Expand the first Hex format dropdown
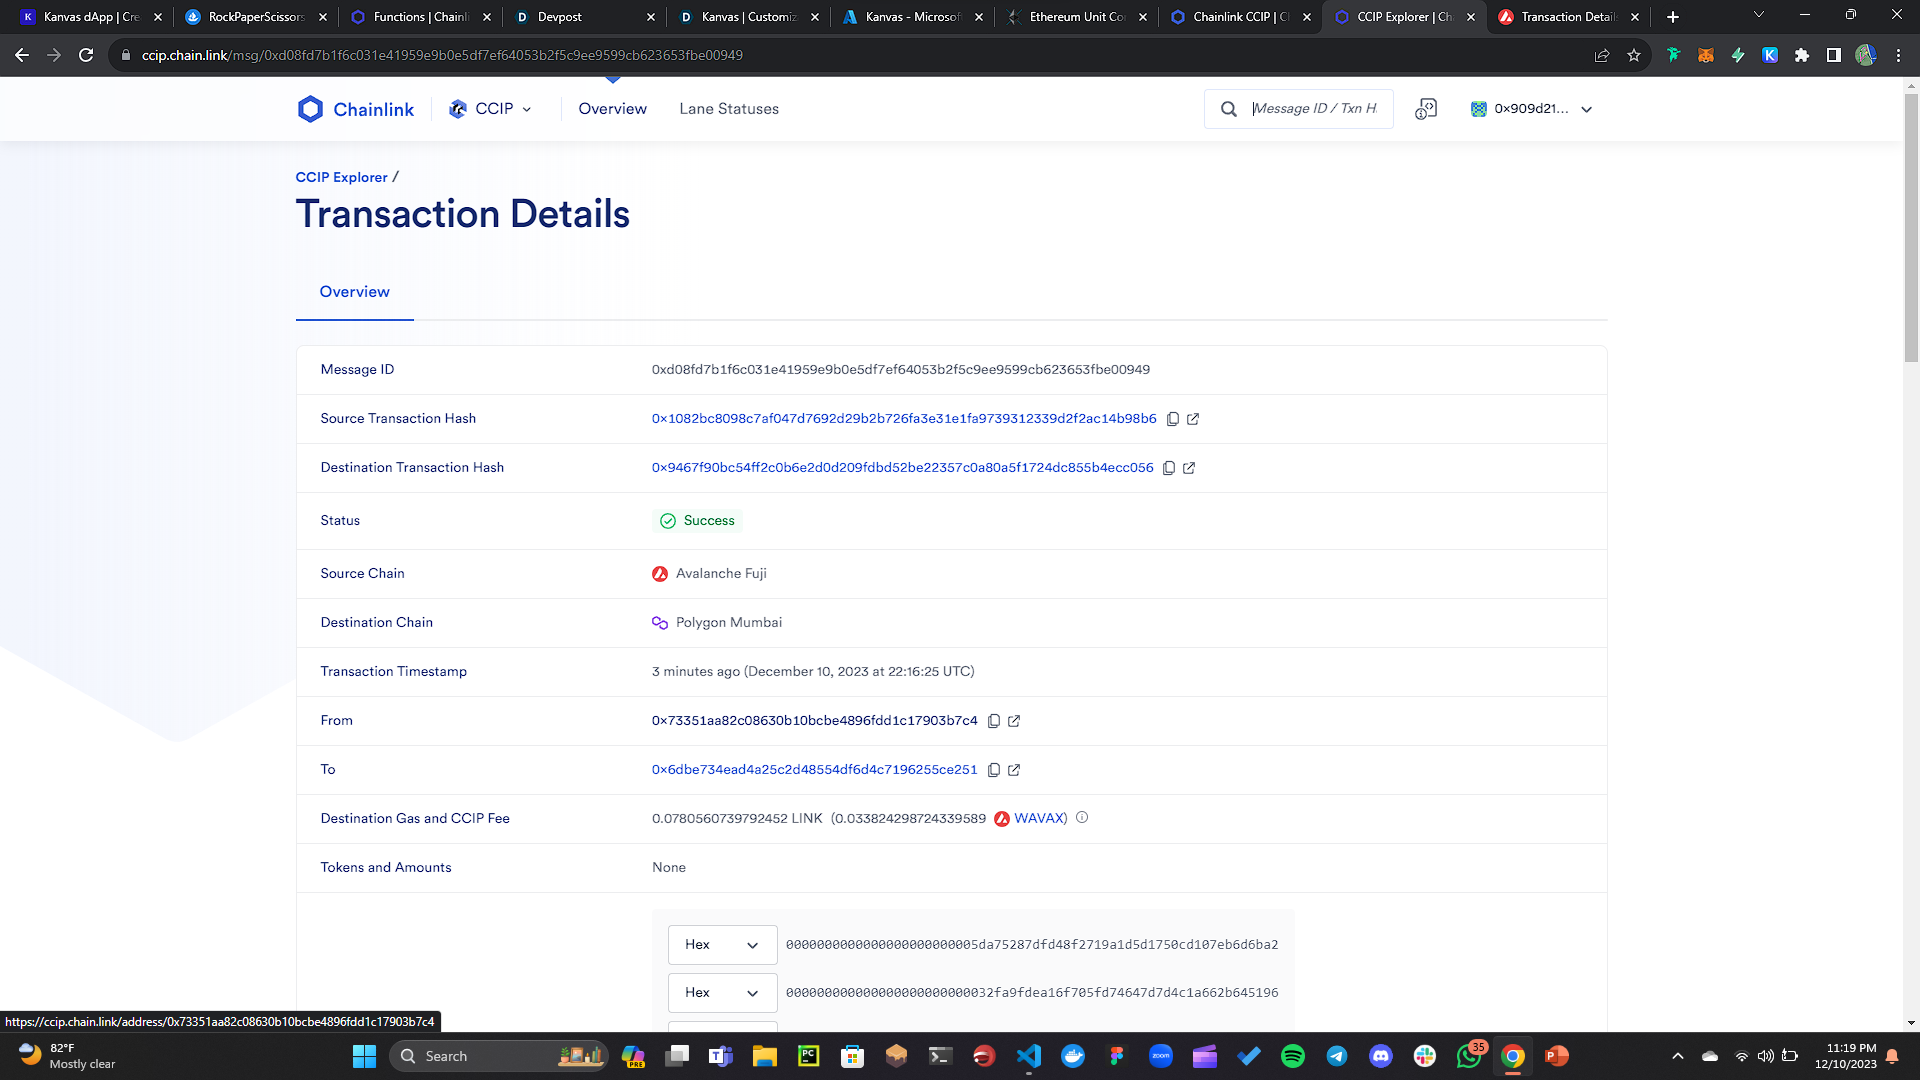The image size is (1920, 1080). click(x=722, y=945)
